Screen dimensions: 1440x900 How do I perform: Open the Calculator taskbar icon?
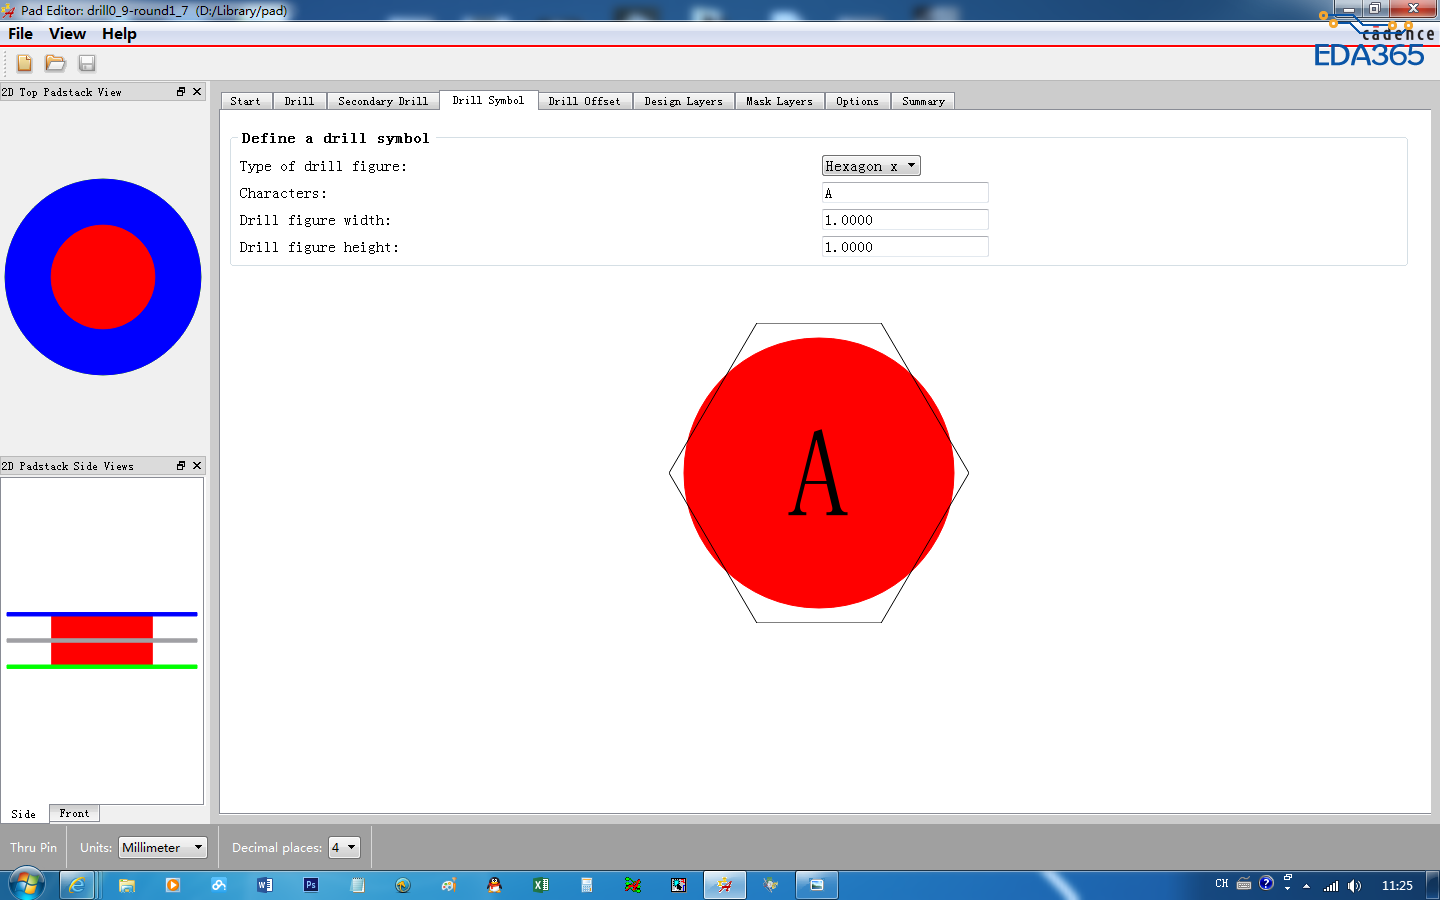coord(587,885)
